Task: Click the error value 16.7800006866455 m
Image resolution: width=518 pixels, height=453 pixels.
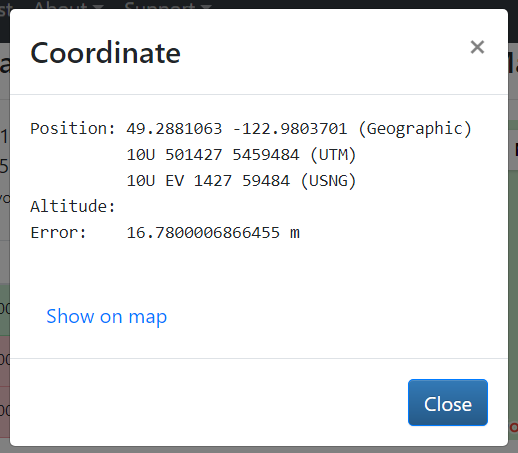Action: coord(213,233)
